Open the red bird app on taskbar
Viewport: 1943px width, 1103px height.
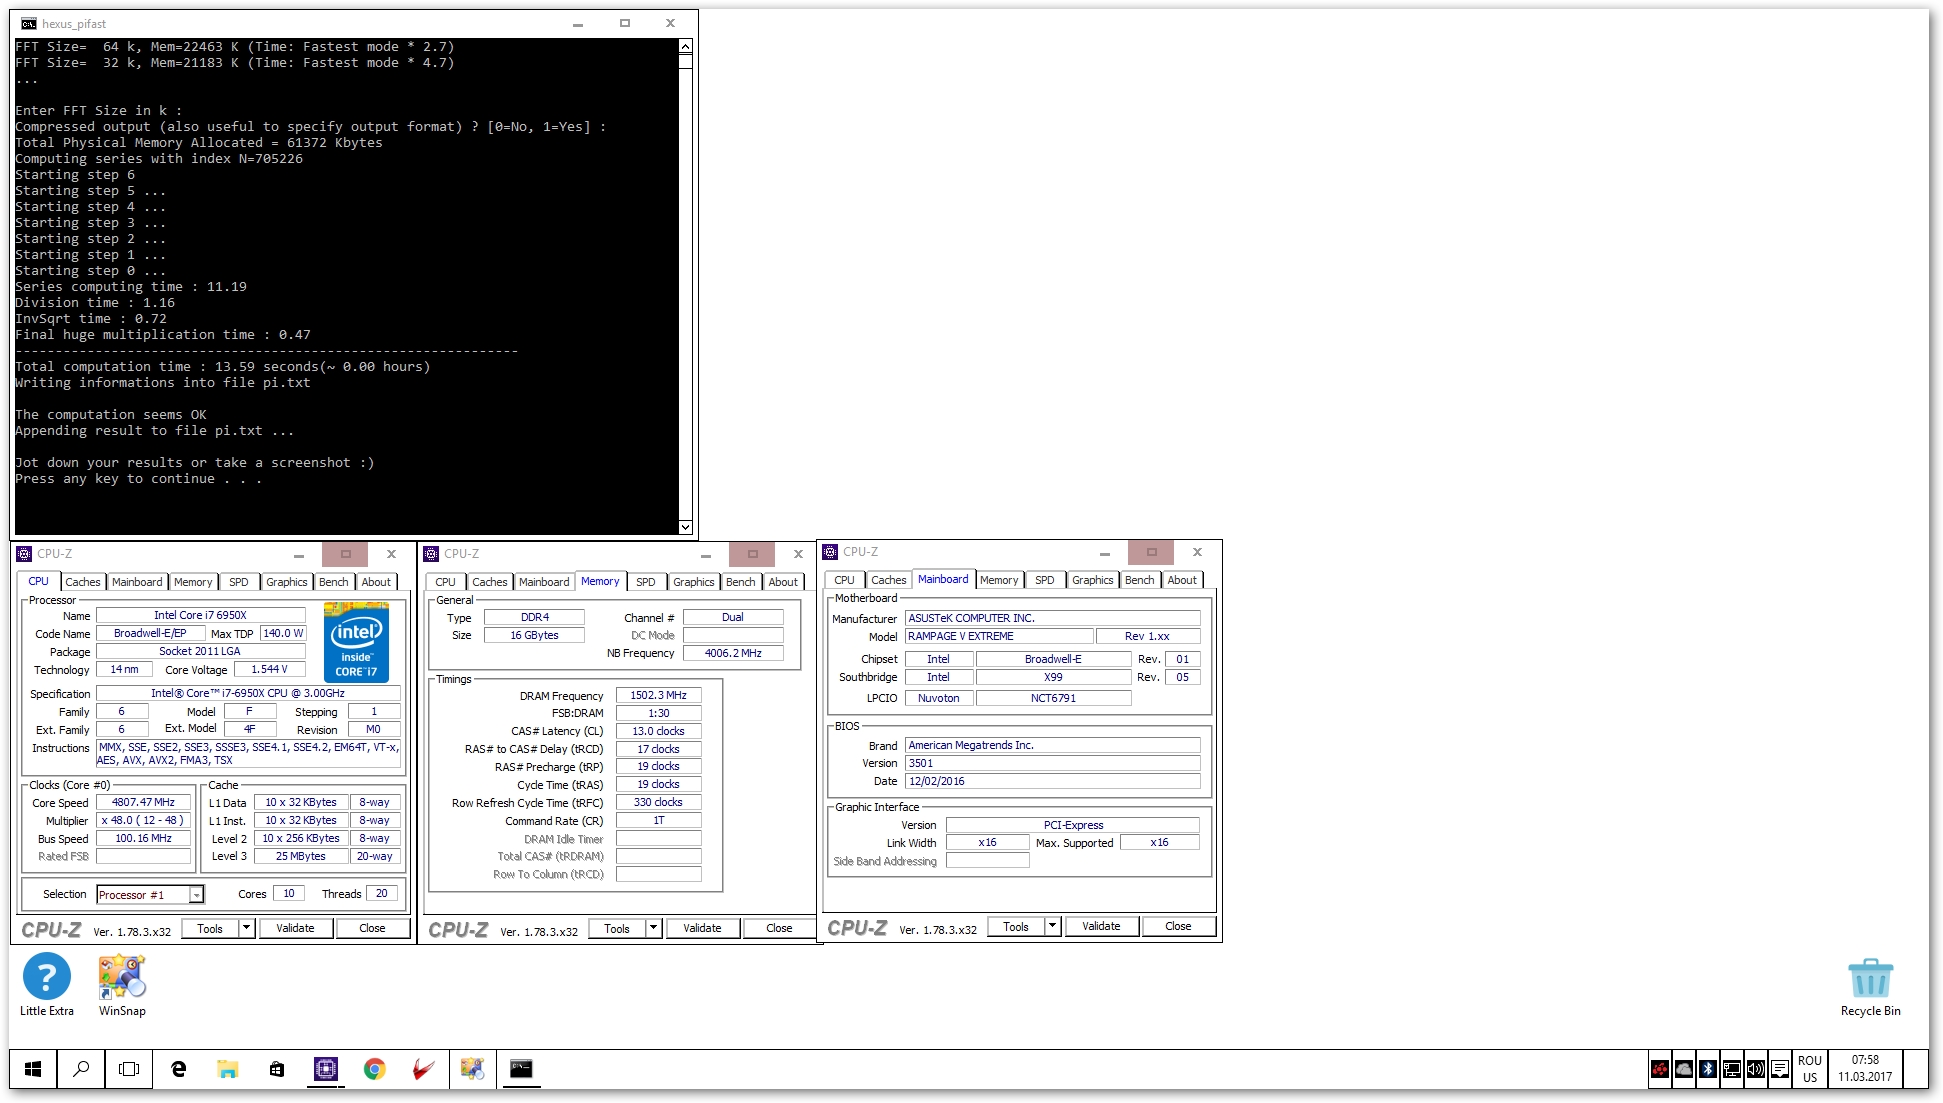point(424,1069)
